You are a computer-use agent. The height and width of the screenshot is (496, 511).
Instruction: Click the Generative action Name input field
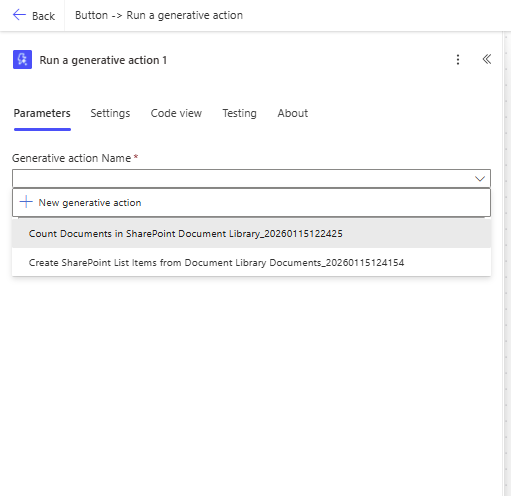point(251,178)
